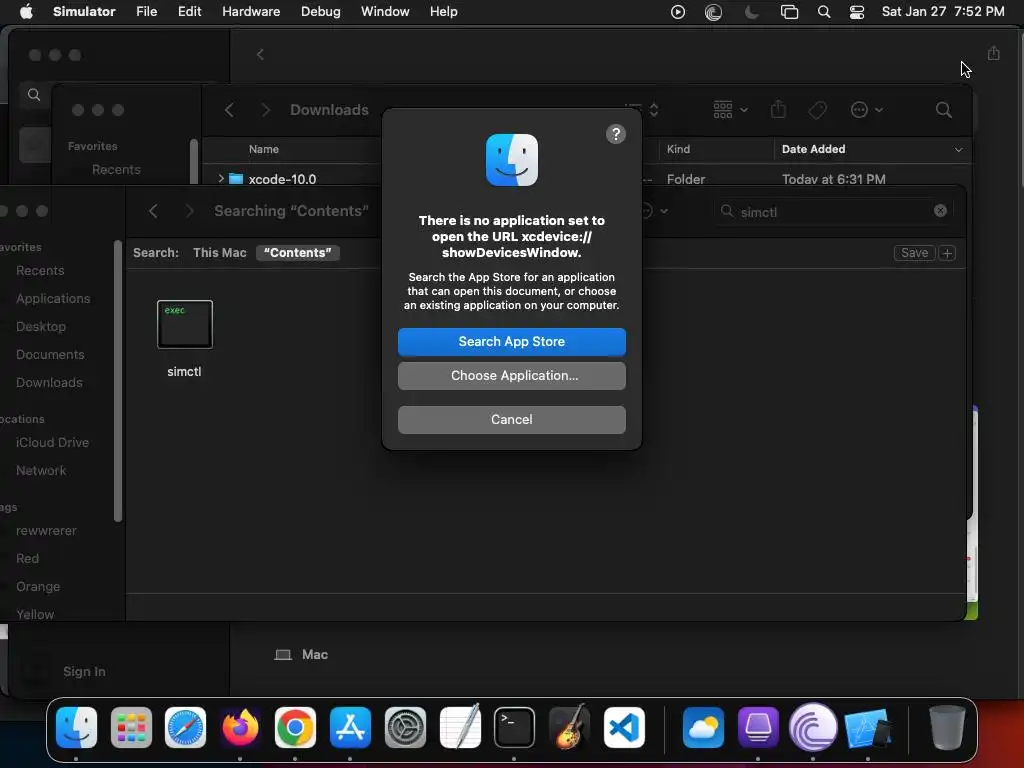The height and width of the screenshot is (768, 1024).
Task: Click the simctl search field
Action: (x=834, y=211)
